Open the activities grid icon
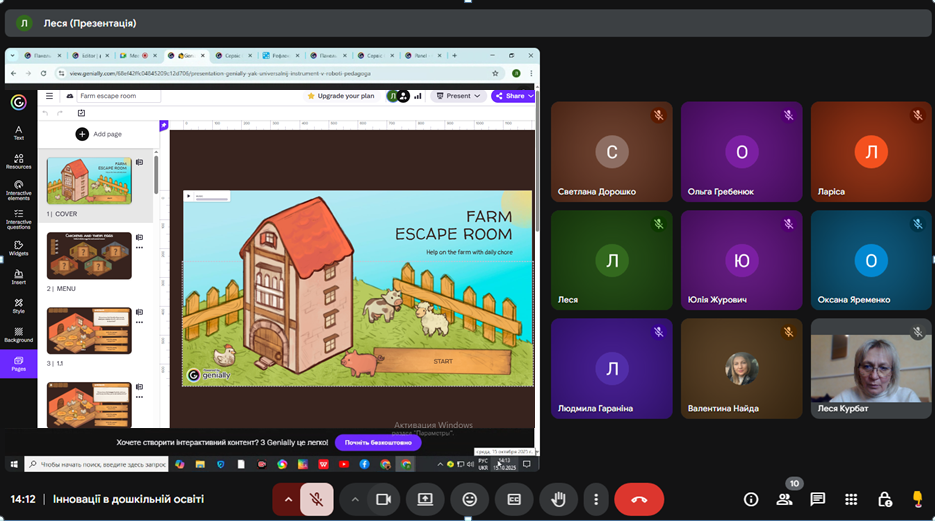Image resolution: width=935 pixels, height=521 pixels. coord(851,499)
